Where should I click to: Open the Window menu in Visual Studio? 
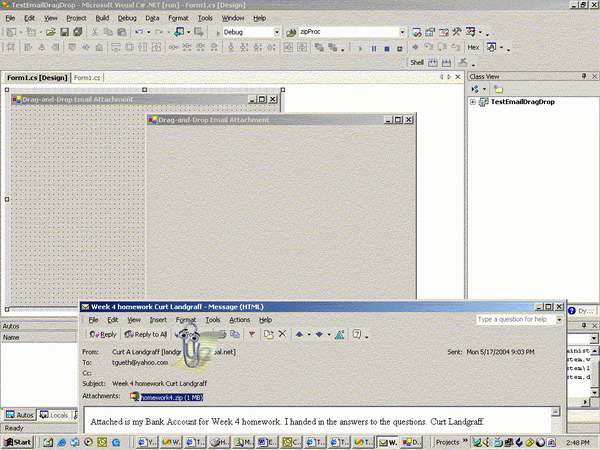click(x=233, y=18)
